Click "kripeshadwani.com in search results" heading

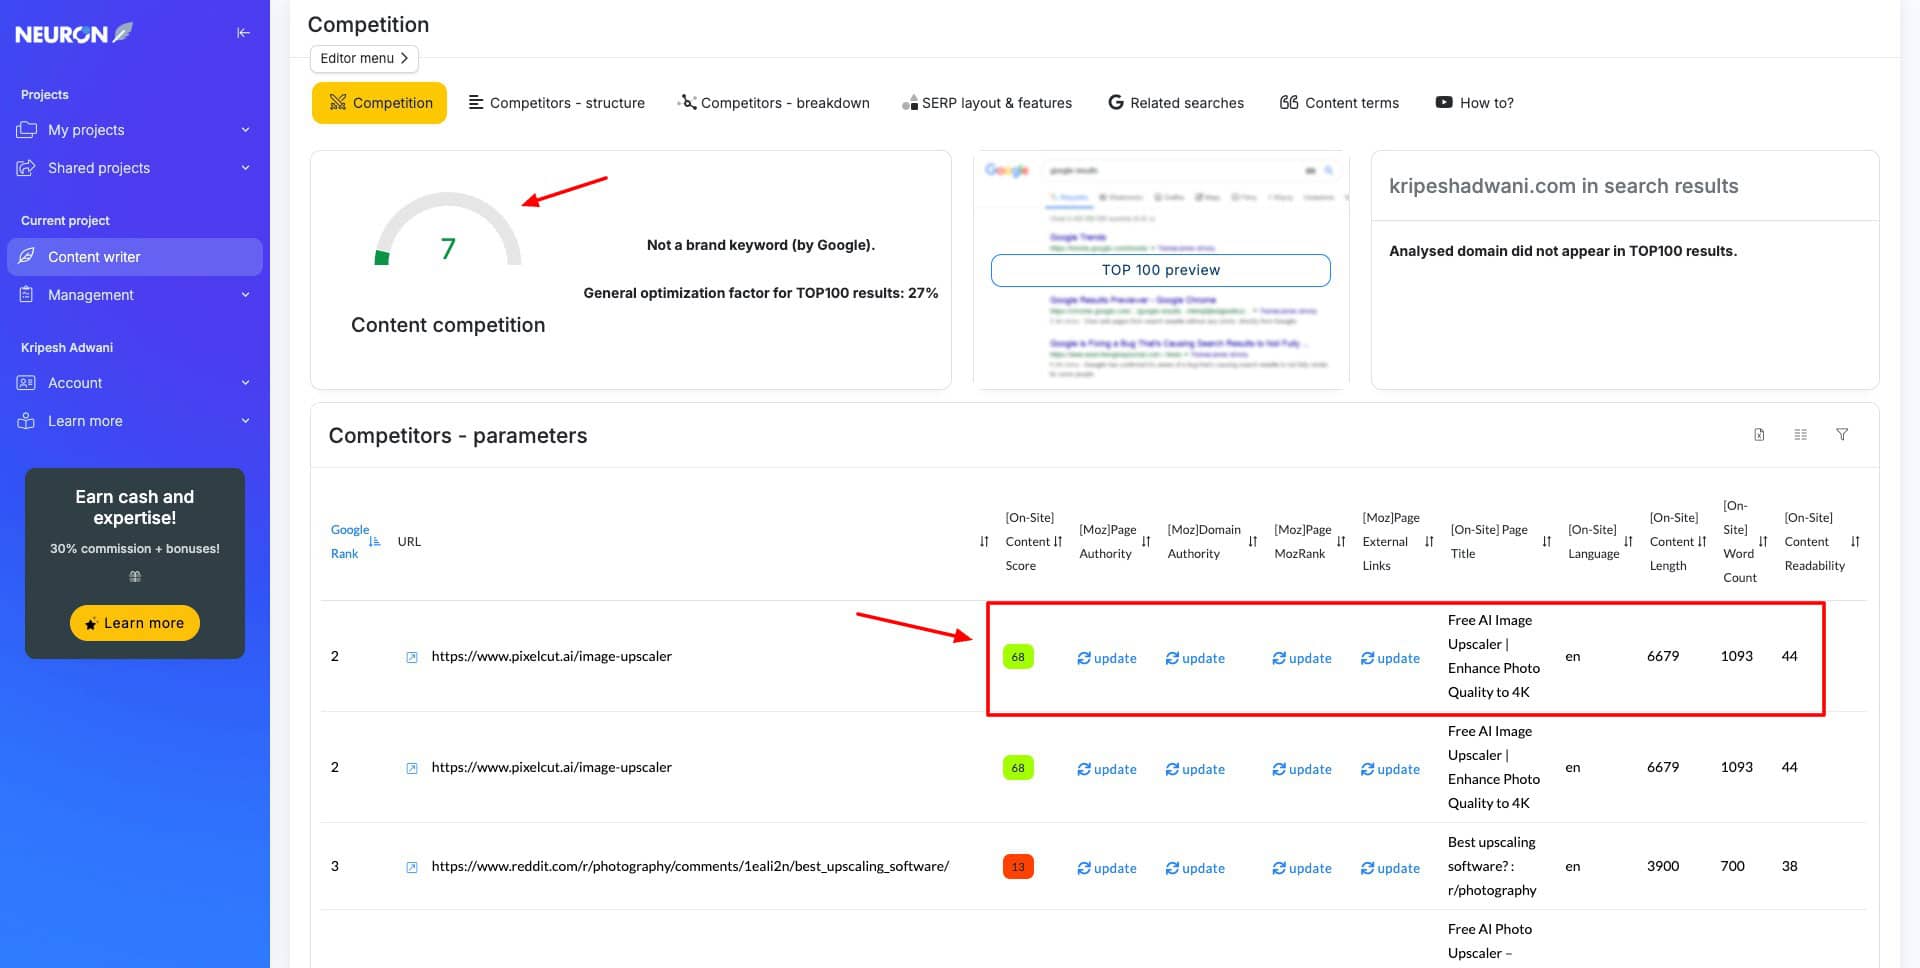tap(1564, 186)
